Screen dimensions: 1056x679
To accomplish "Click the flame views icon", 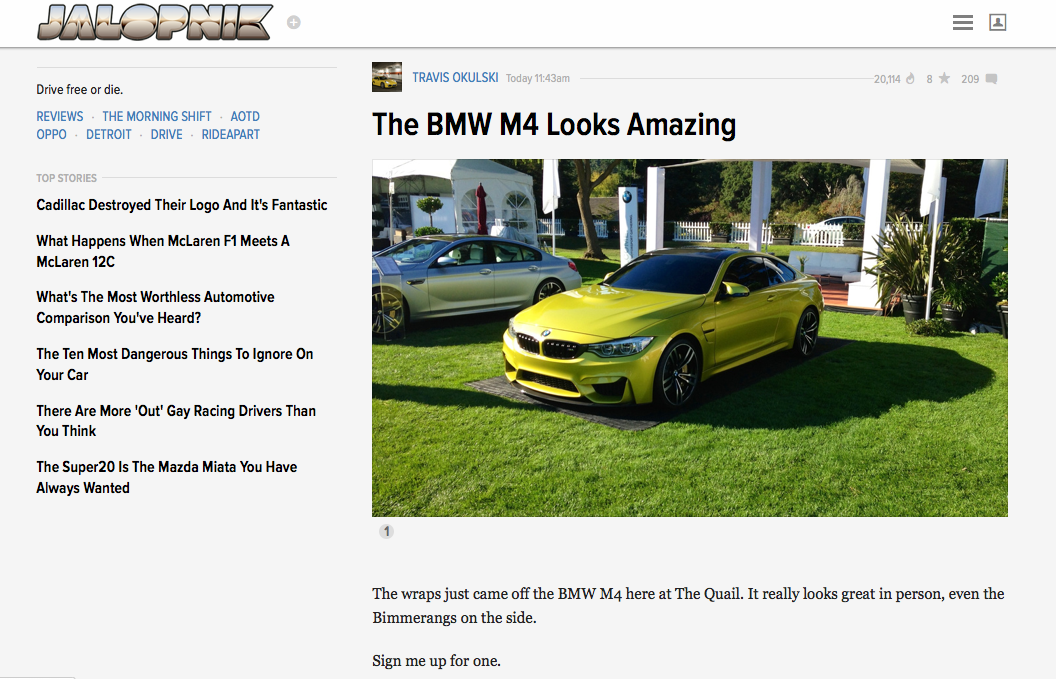I will coord(910,79).
